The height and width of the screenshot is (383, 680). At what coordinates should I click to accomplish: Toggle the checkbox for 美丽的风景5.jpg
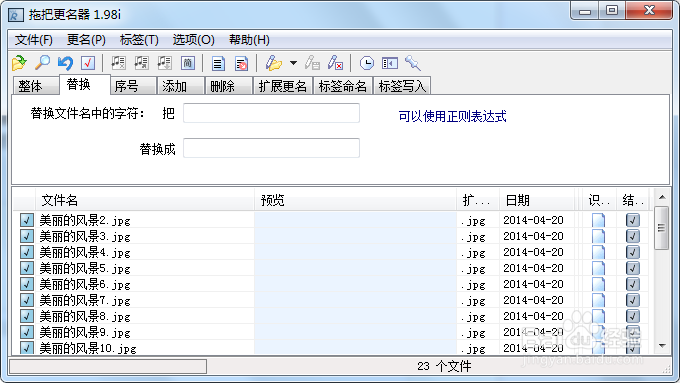(x=26, y=268)
